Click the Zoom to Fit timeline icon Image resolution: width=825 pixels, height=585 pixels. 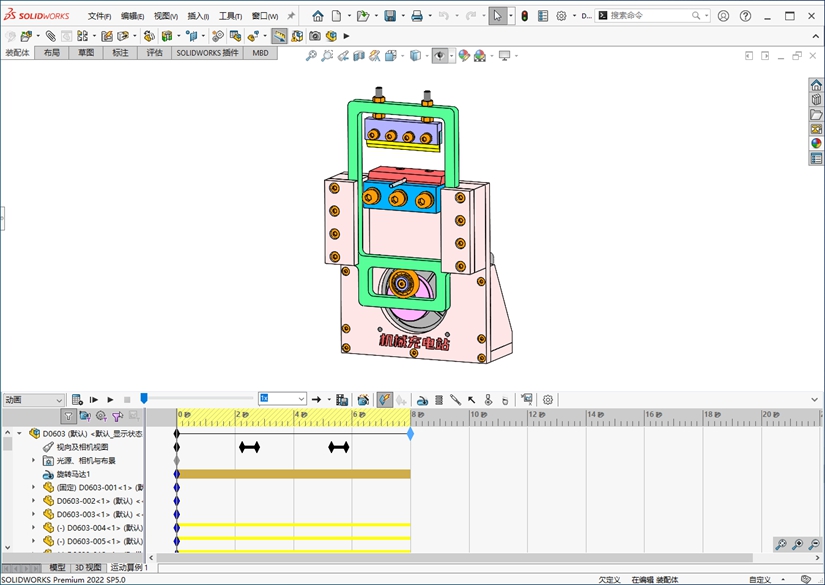click(x=780, y=545)
